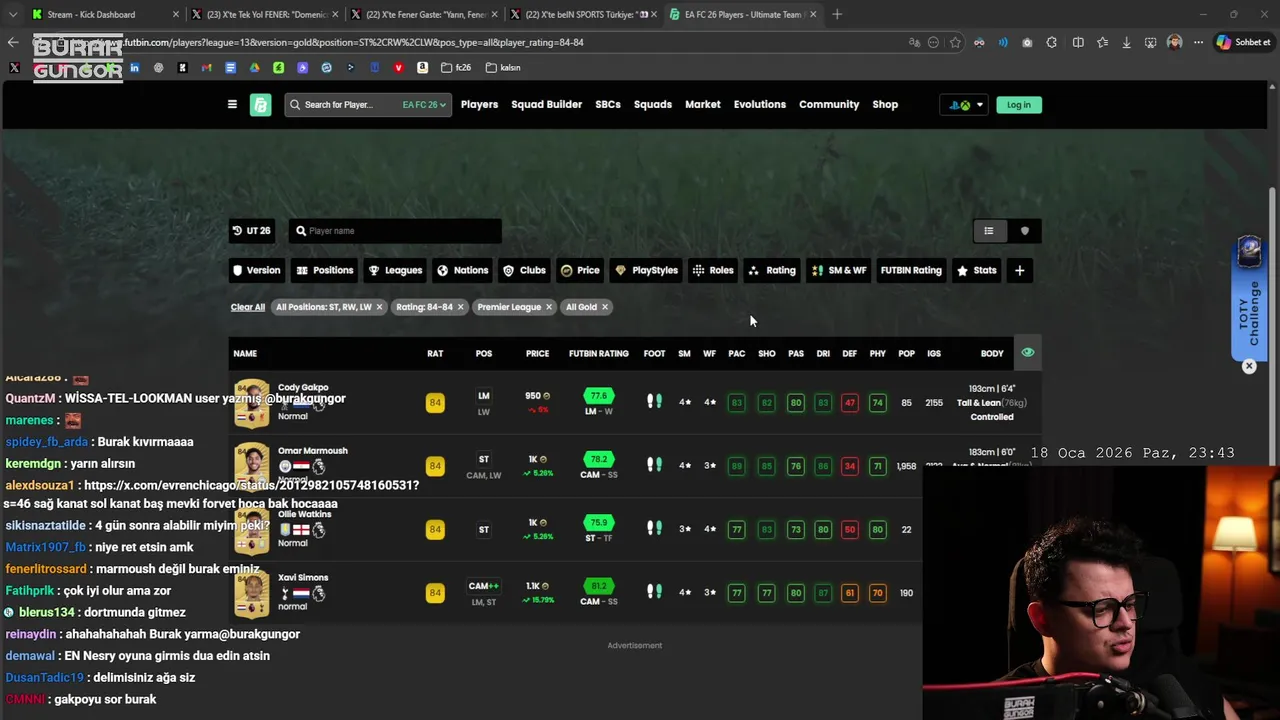This screenshot has width=1280, height=720.
Task: Remove the Rating: 84-84 filter chip
Action: 460,307
